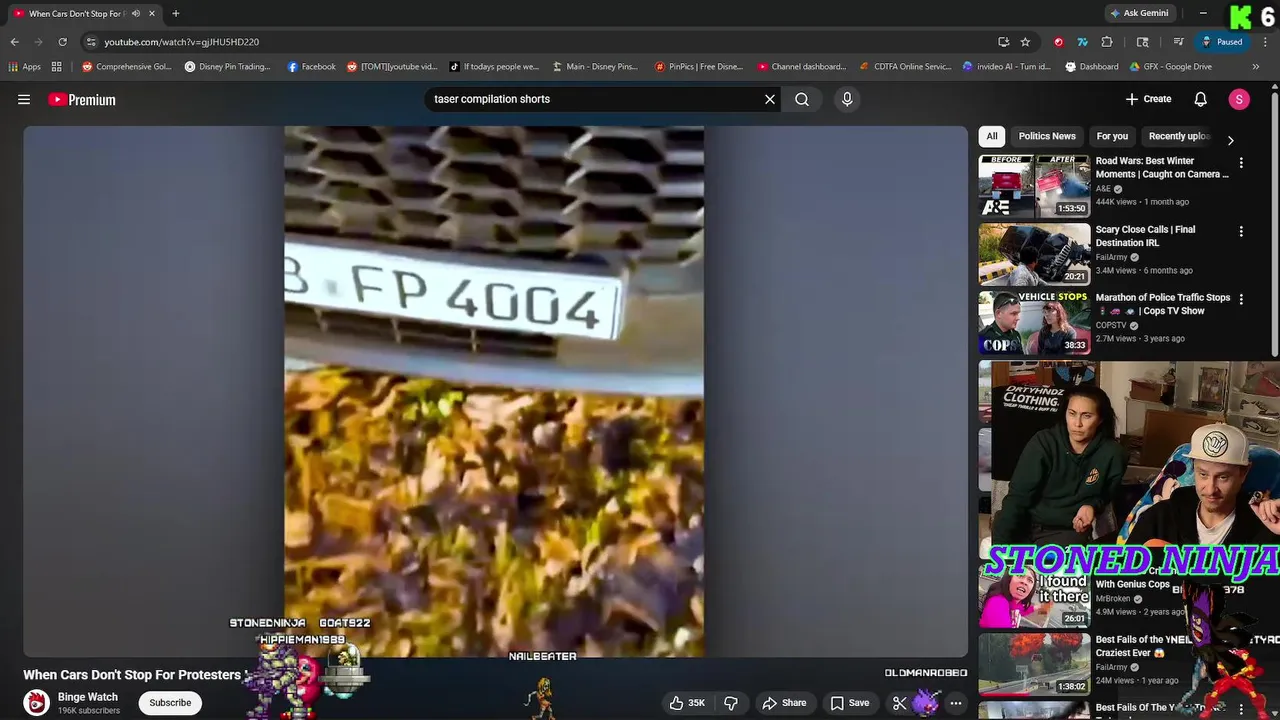Open options for Scary Close Calls video
Viewport: 1280px width, 720px height.
1241,231
